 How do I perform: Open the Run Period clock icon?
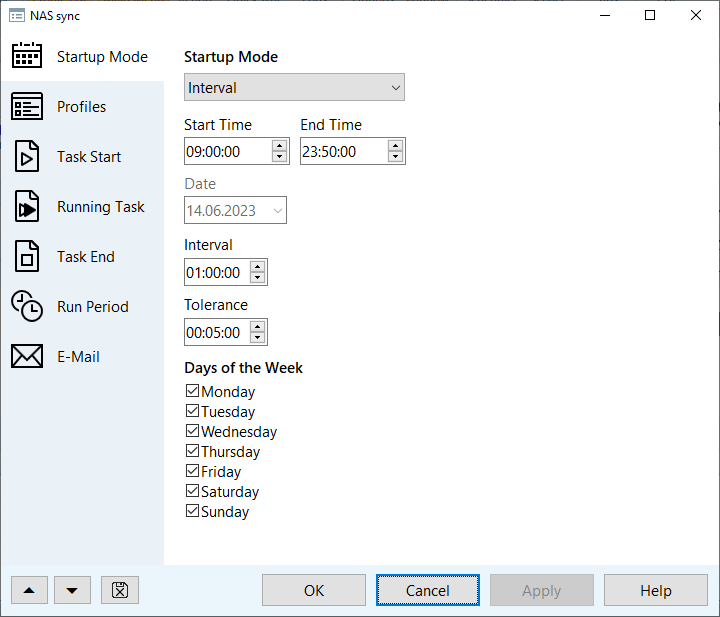[x=27, y=307]
